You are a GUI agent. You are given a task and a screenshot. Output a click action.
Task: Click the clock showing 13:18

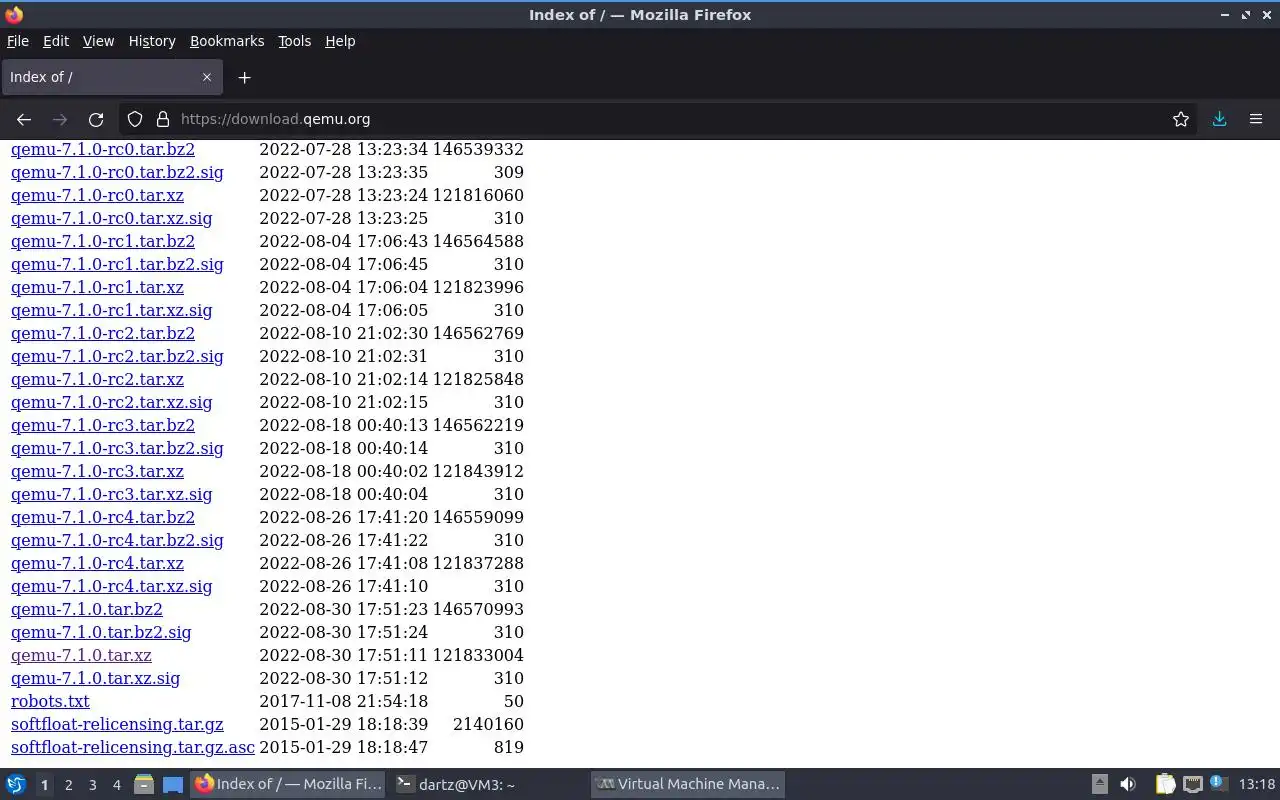pyautogui.click(x=1257, y=784)
